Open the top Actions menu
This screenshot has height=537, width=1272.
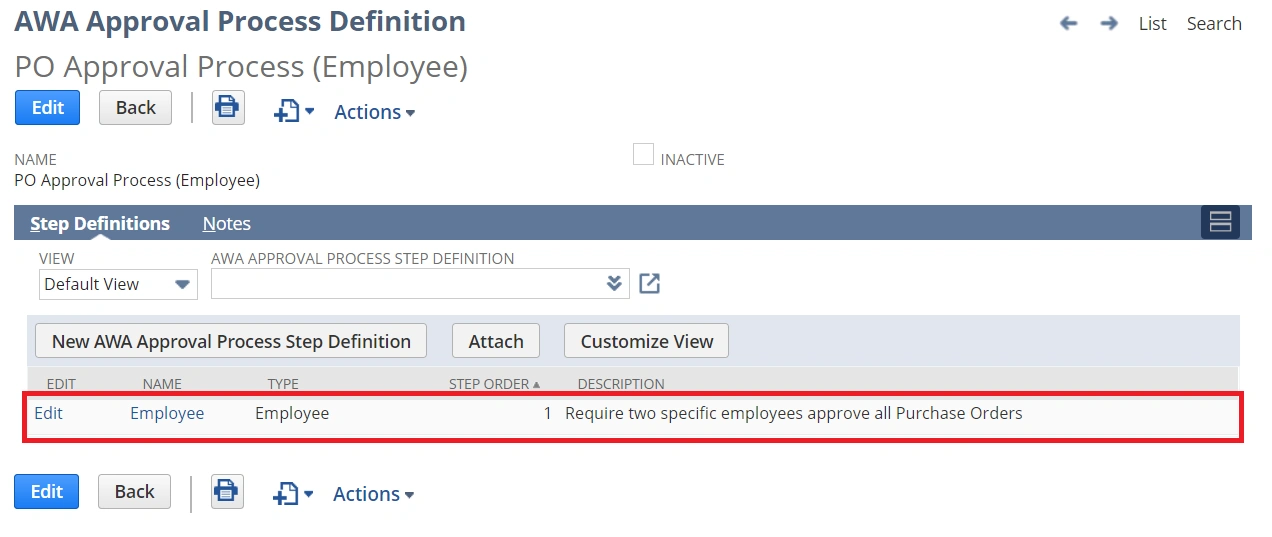[374, 112]
